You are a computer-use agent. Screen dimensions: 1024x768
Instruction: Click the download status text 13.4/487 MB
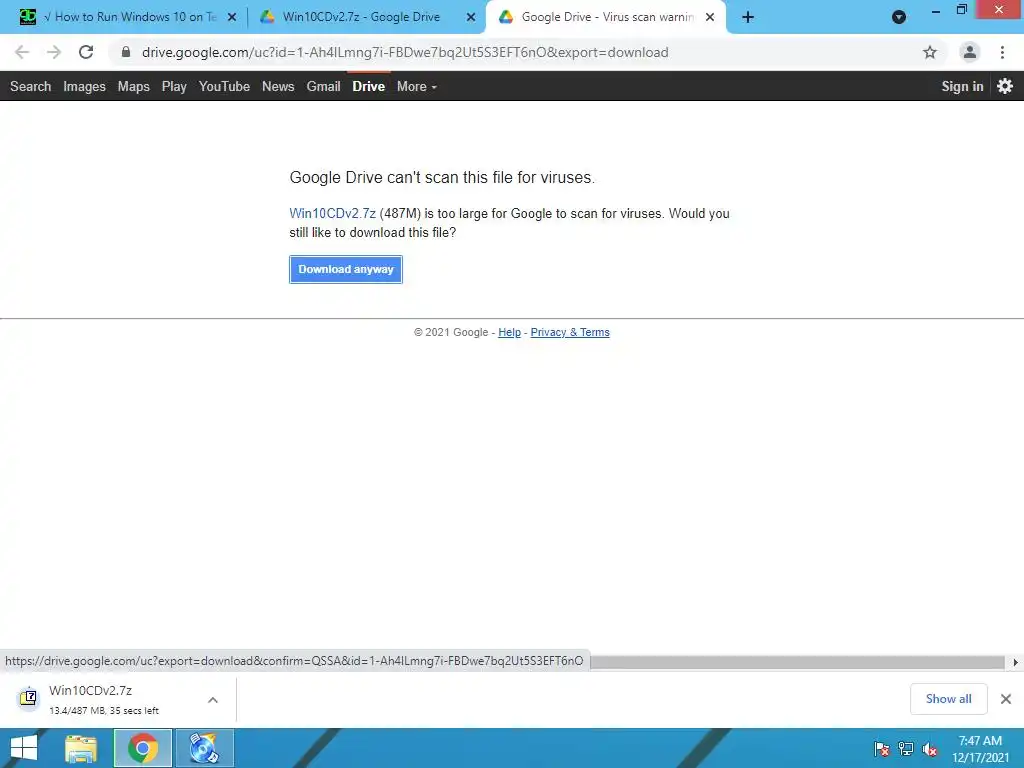pyautogui.click(x=104, y=711)
